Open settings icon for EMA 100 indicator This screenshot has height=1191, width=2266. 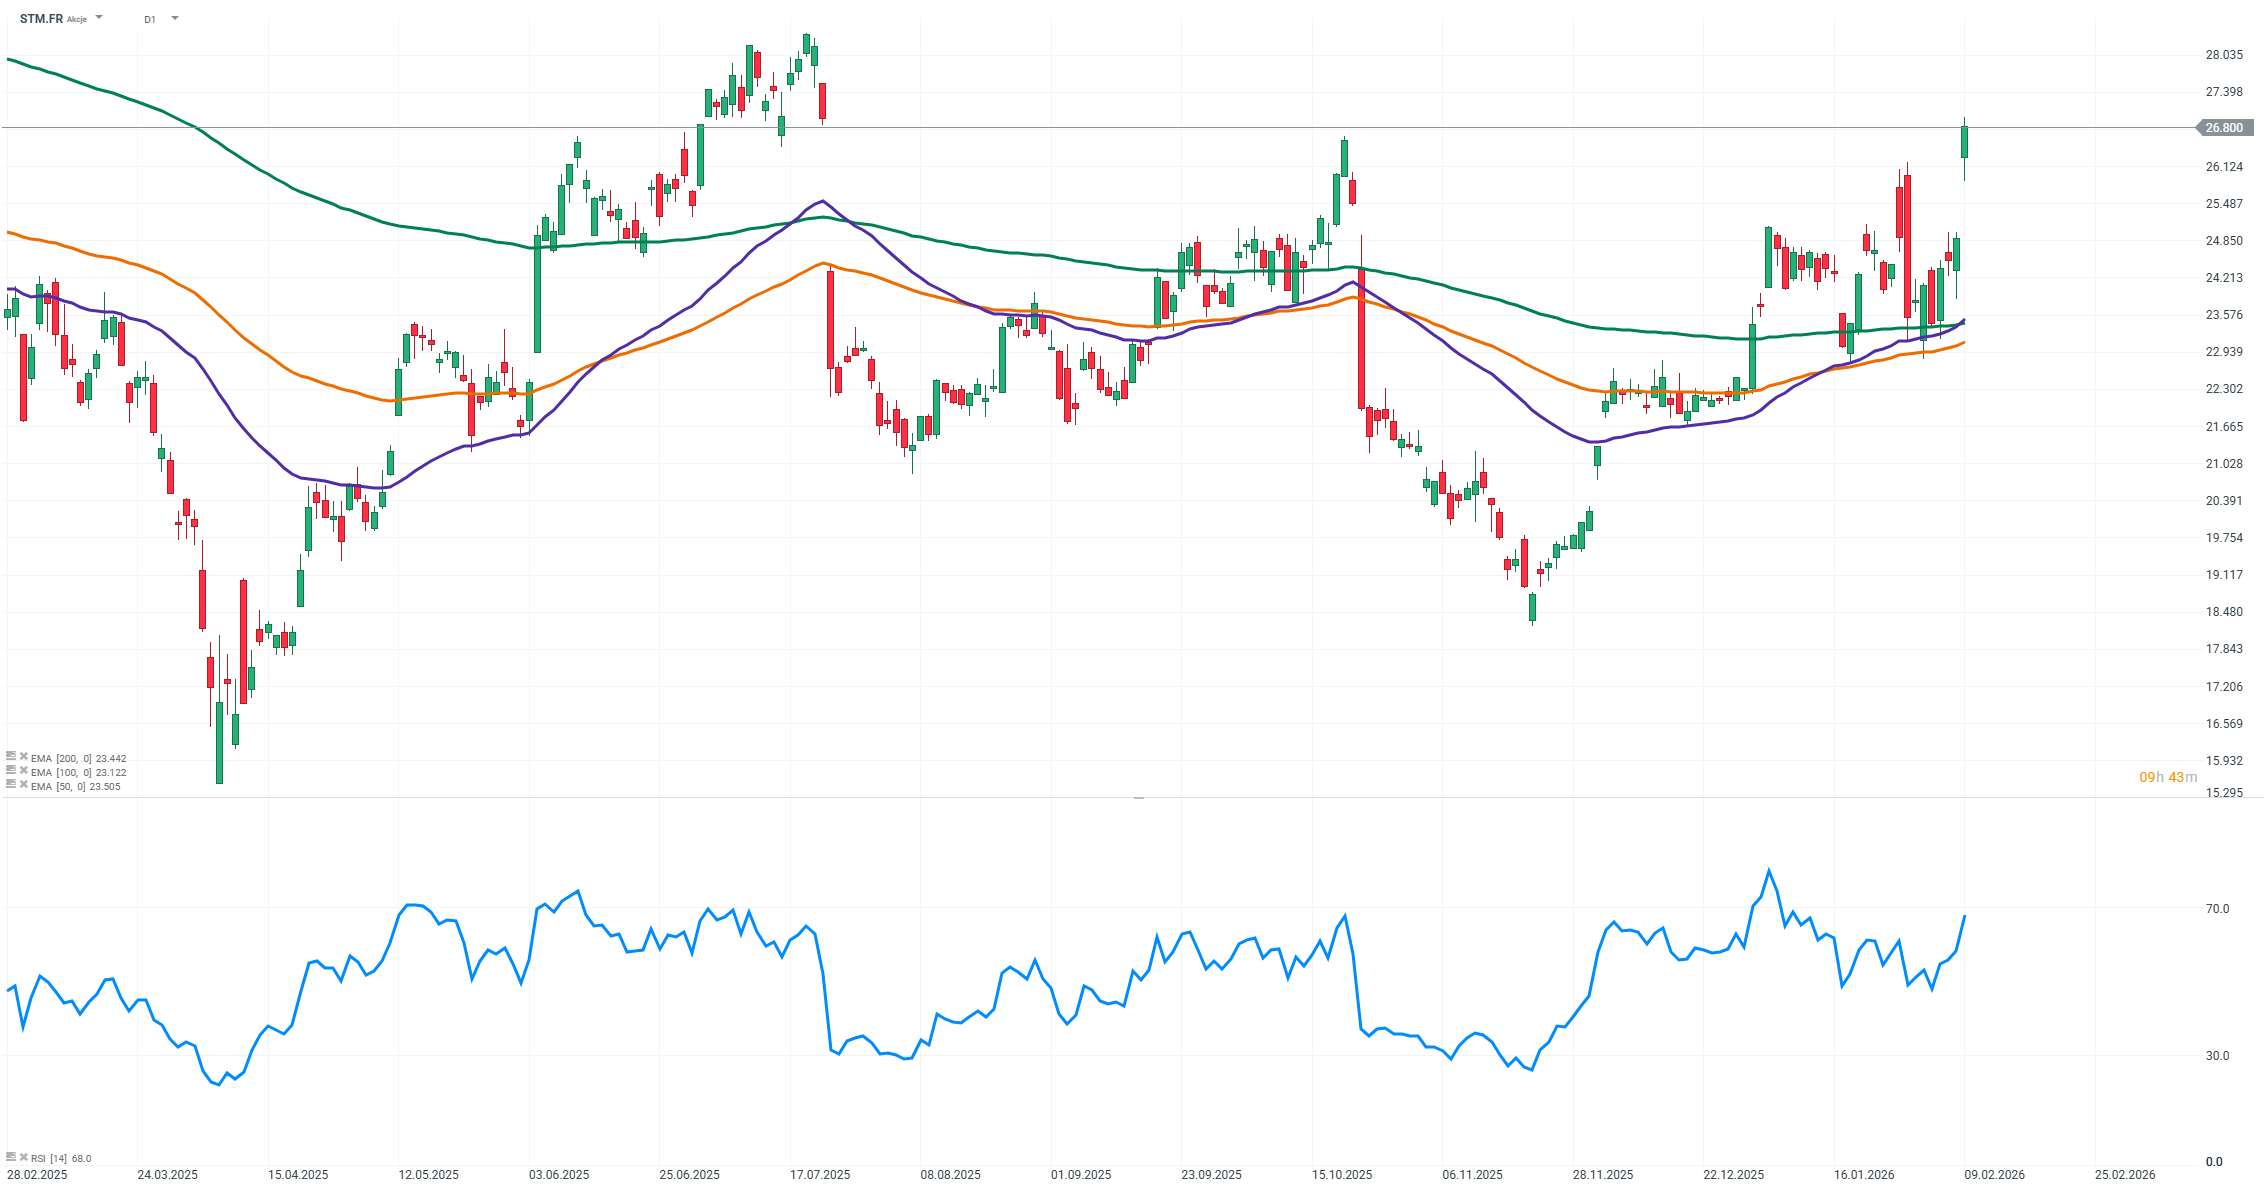coord(11,771)
